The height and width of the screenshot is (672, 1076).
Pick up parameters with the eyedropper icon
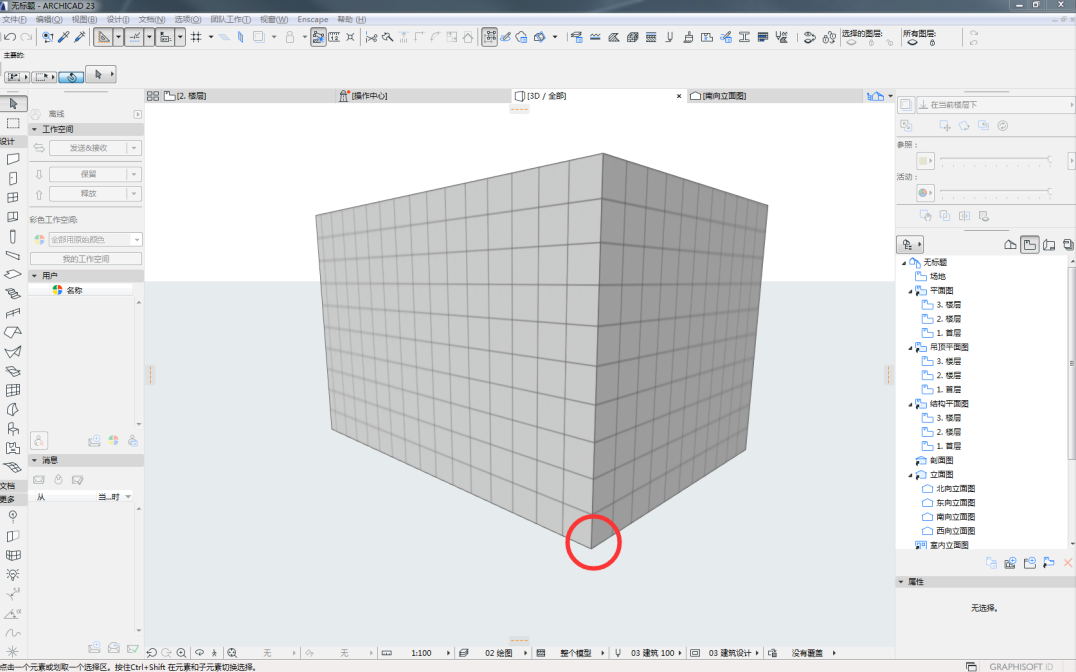coord(64,37)
